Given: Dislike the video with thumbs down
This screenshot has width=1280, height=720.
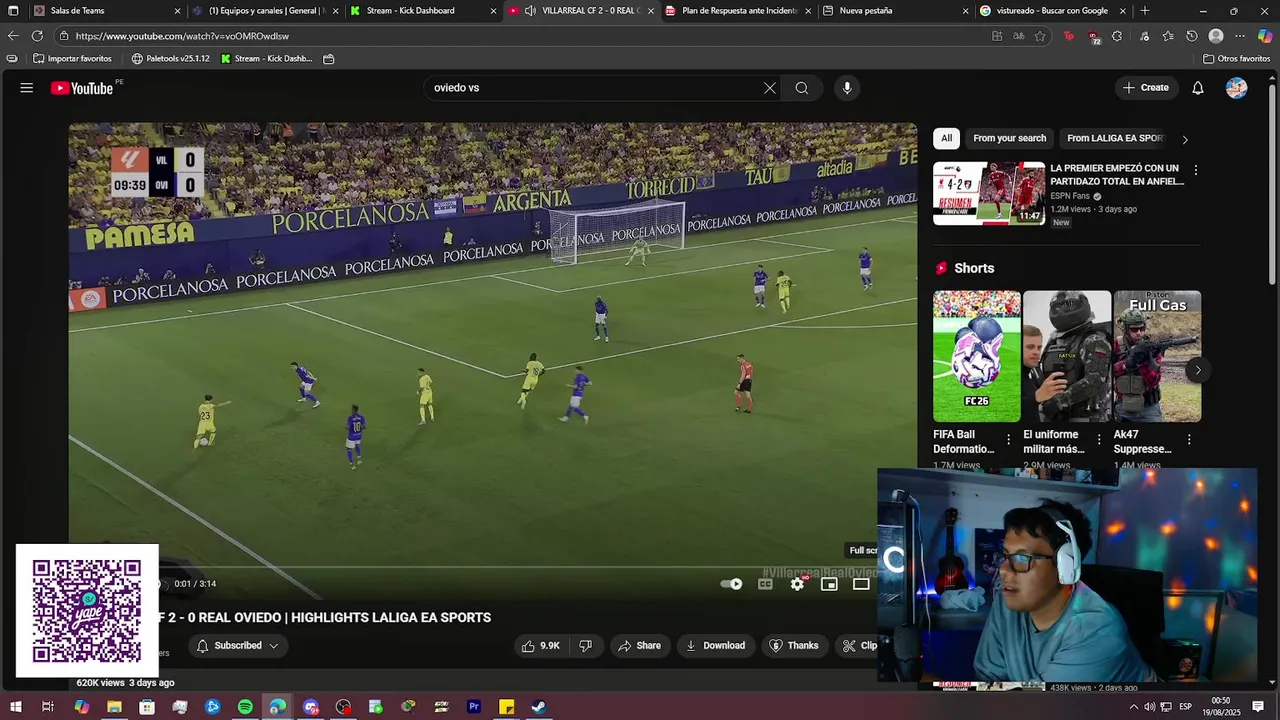Looking at the screenshot, I should click(x=586, y=646).
